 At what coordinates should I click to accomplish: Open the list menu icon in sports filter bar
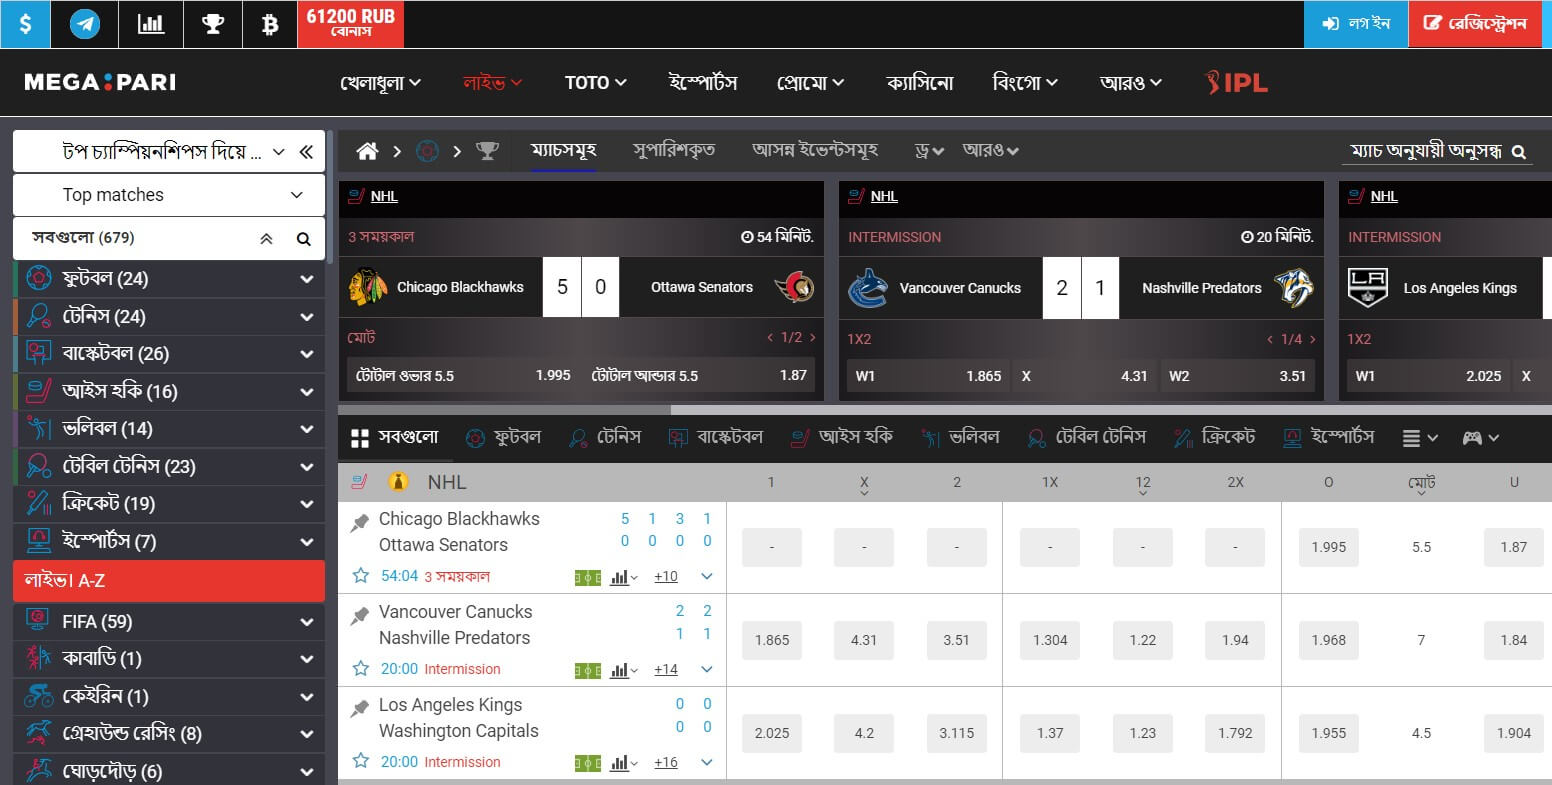point(1420,438)
